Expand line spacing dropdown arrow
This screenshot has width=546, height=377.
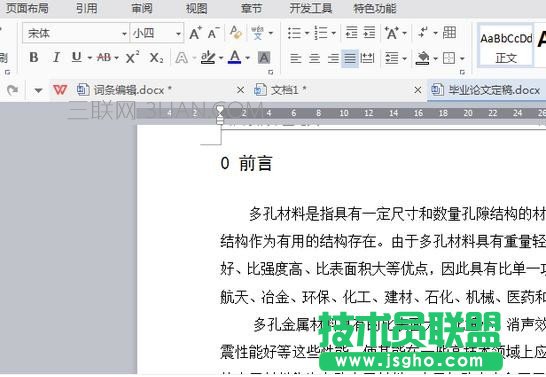pos(404,58)
